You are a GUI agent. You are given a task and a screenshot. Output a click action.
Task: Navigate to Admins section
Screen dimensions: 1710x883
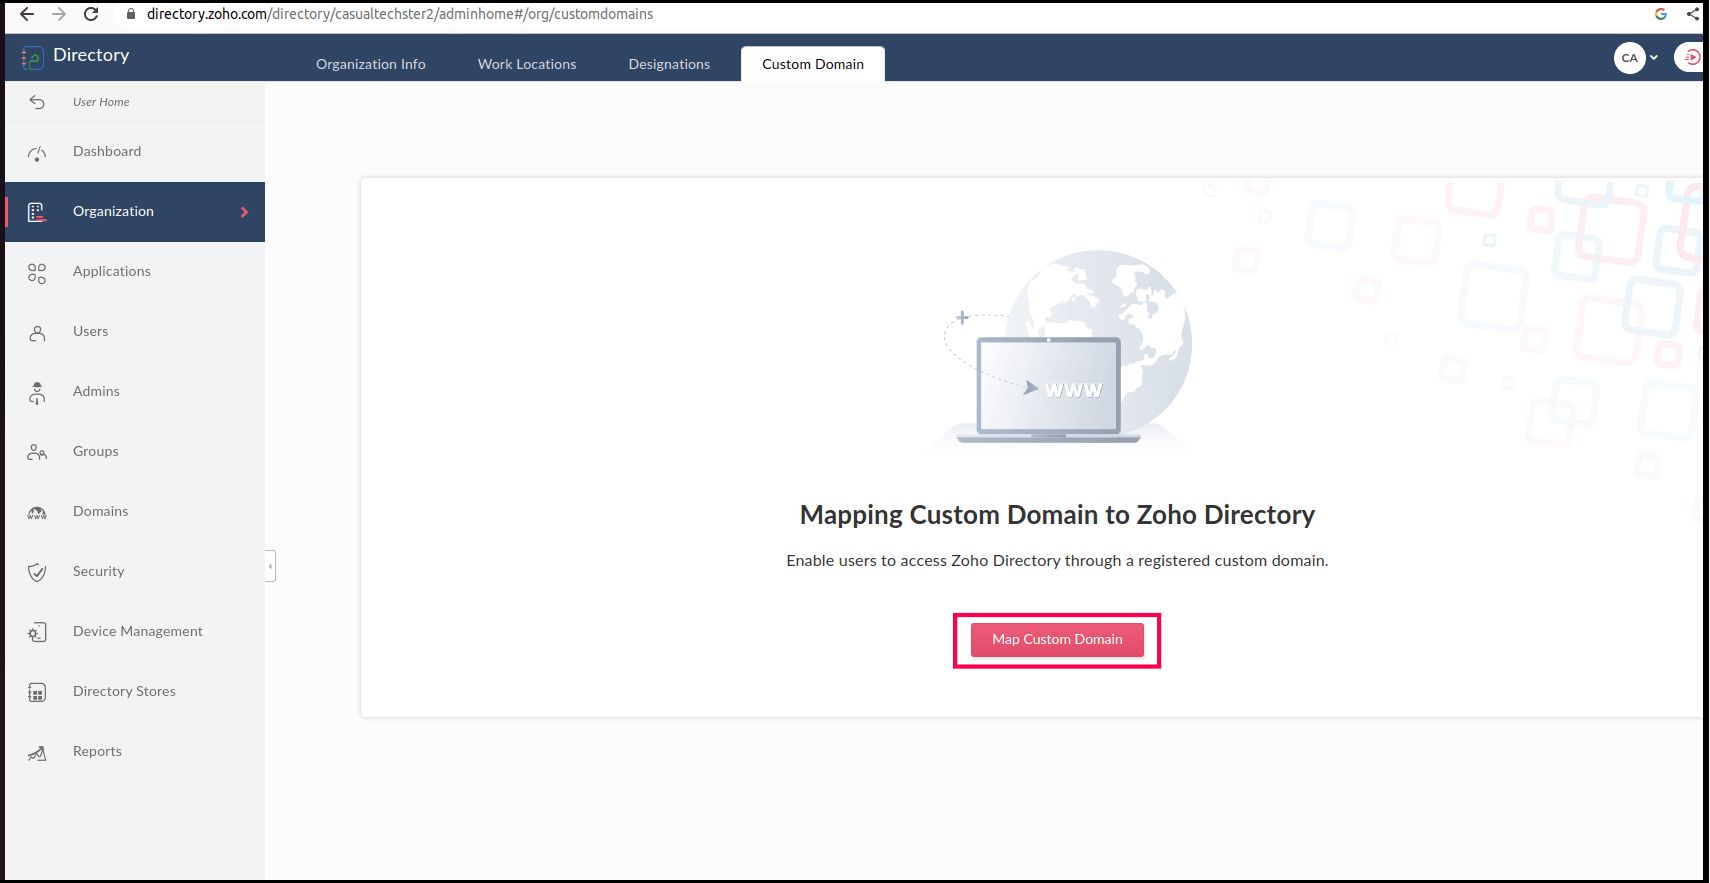96,391
